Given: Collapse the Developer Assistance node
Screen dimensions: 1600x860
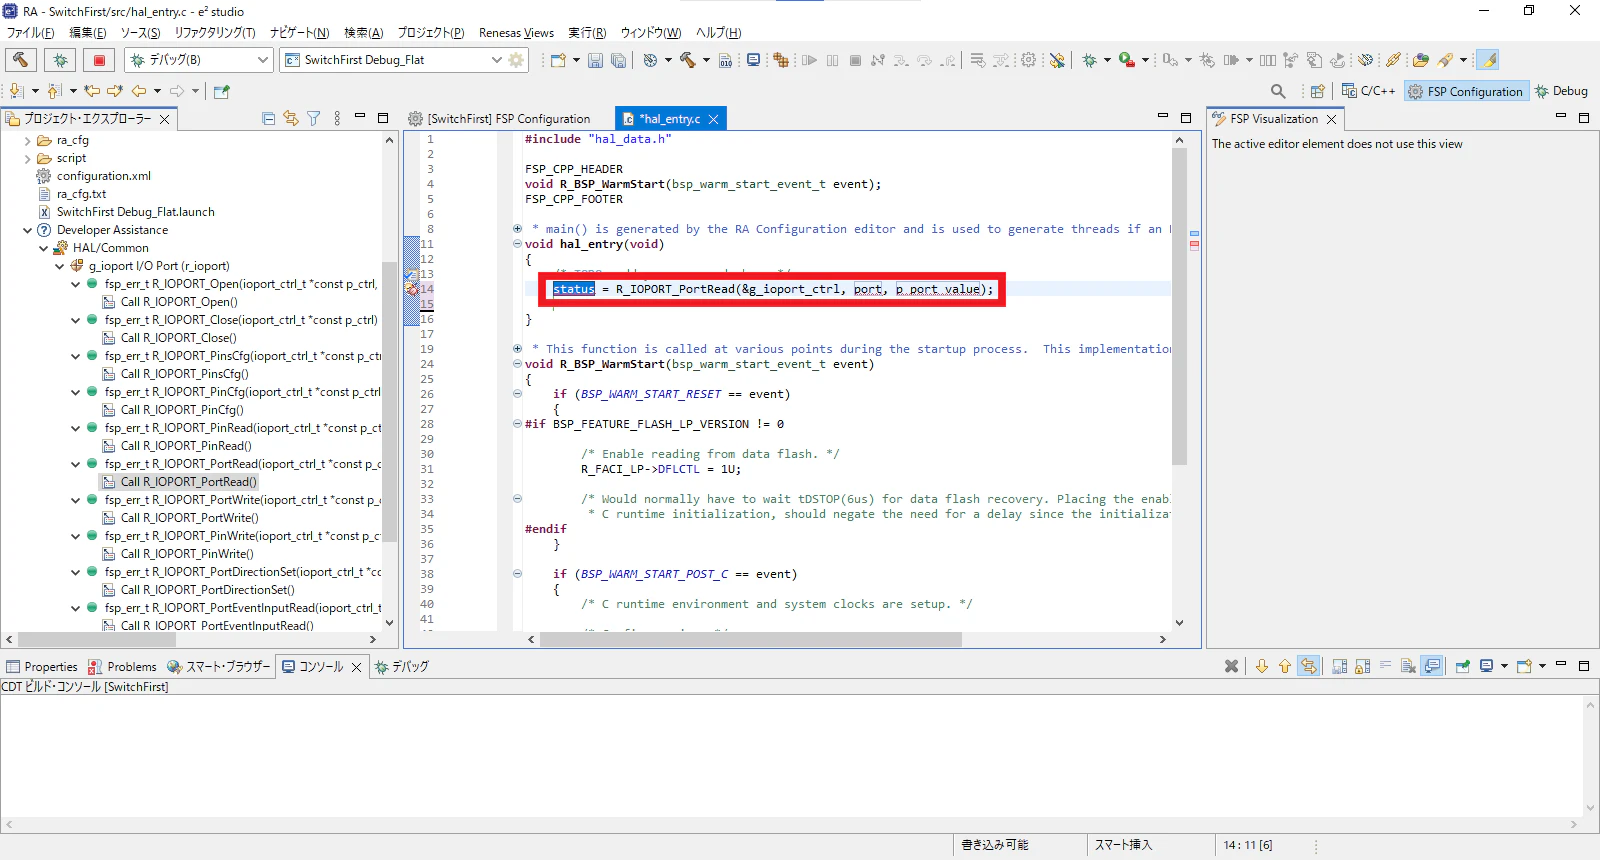Looking at the screenshot, I should click(27, 230).
